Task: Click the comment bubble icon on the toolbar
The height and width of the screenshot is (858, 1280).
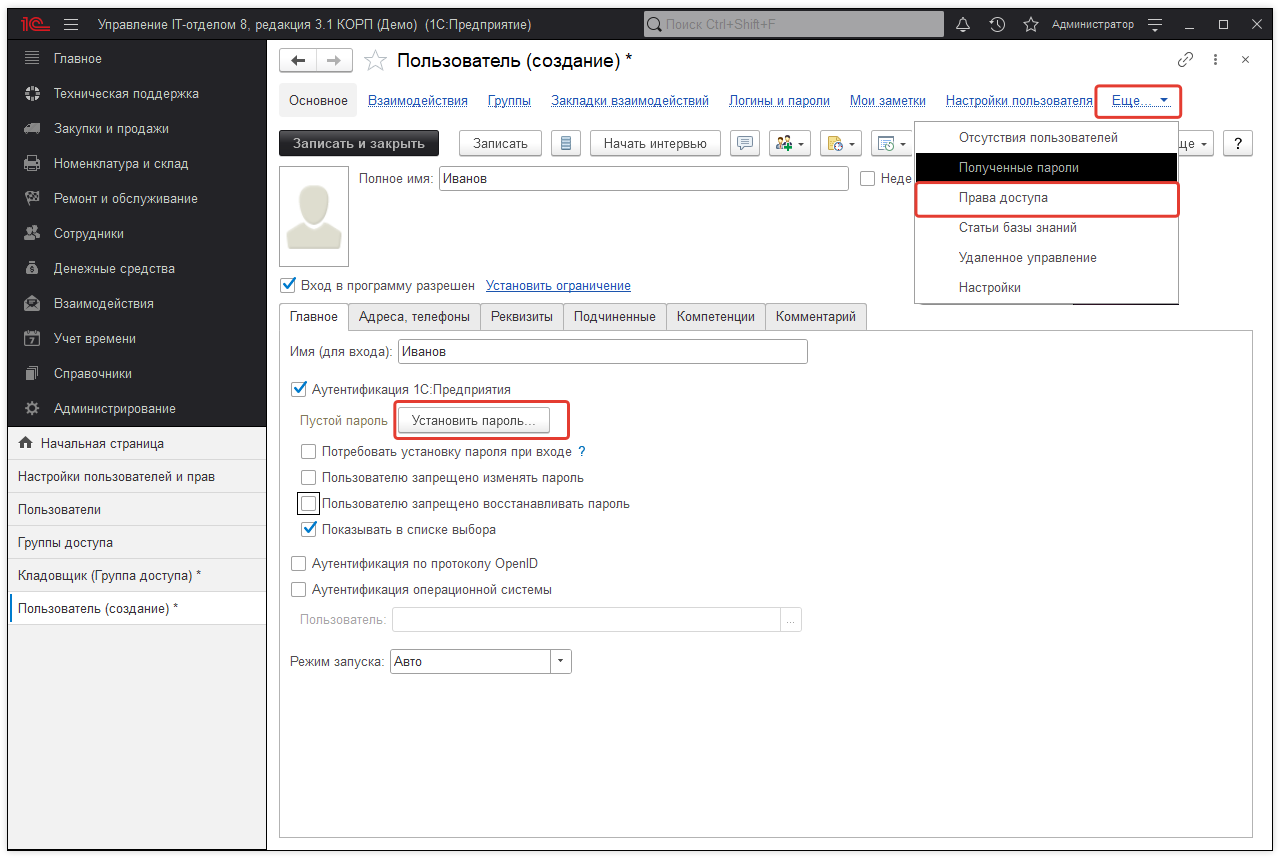Action: coord(744,143)
